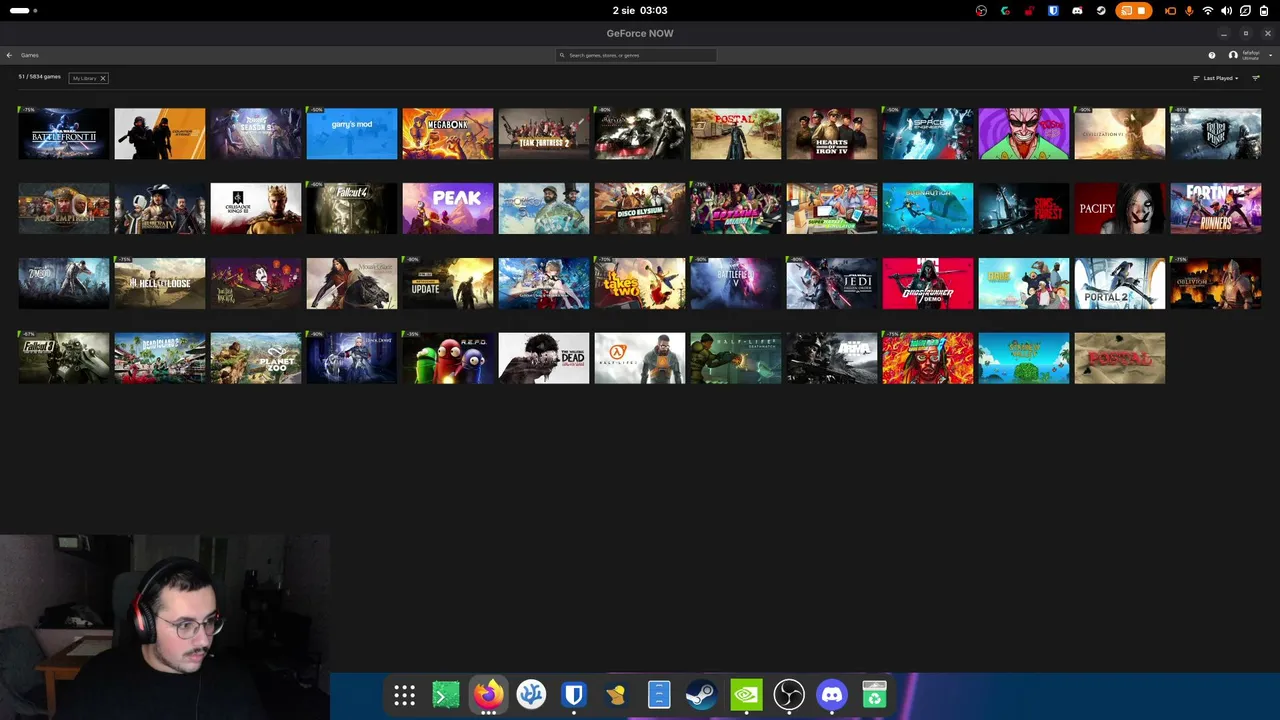Select the Hell Let Loose tile
Screen dimensions: 1280x720
(x=160, y=284)
